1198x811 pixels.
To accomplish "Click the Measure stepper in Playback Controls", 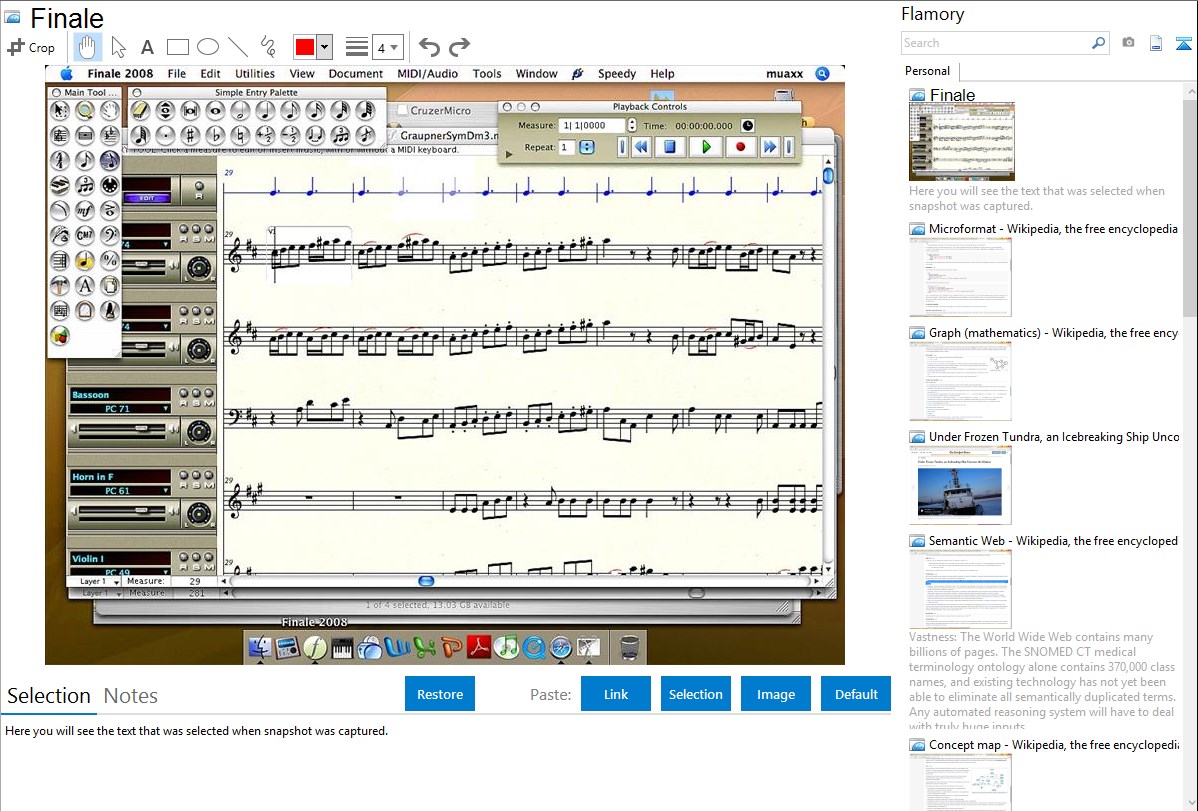I will pyautogui.click(x=632, y=125).
